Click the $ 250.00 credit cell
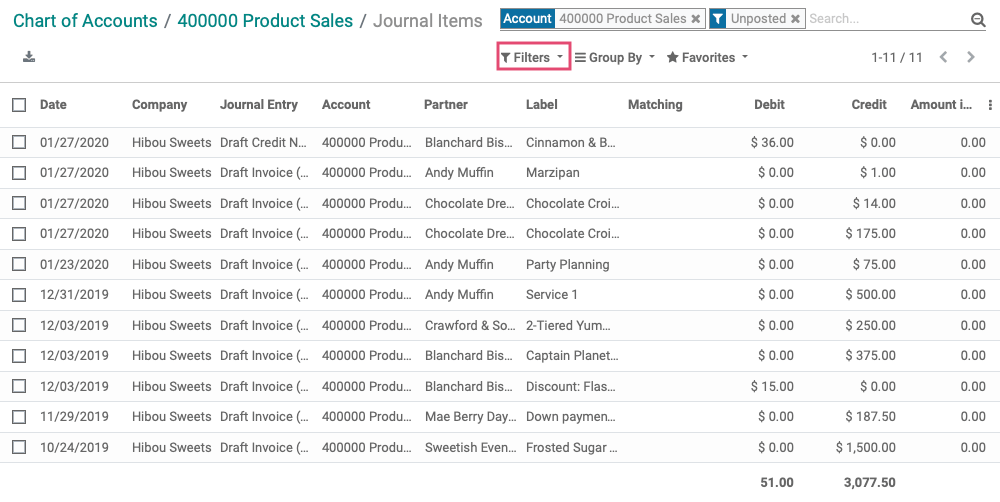Image resolution: width=1000 pixels, height=502 pixels. pyautogui.click(x=871, y=325)
